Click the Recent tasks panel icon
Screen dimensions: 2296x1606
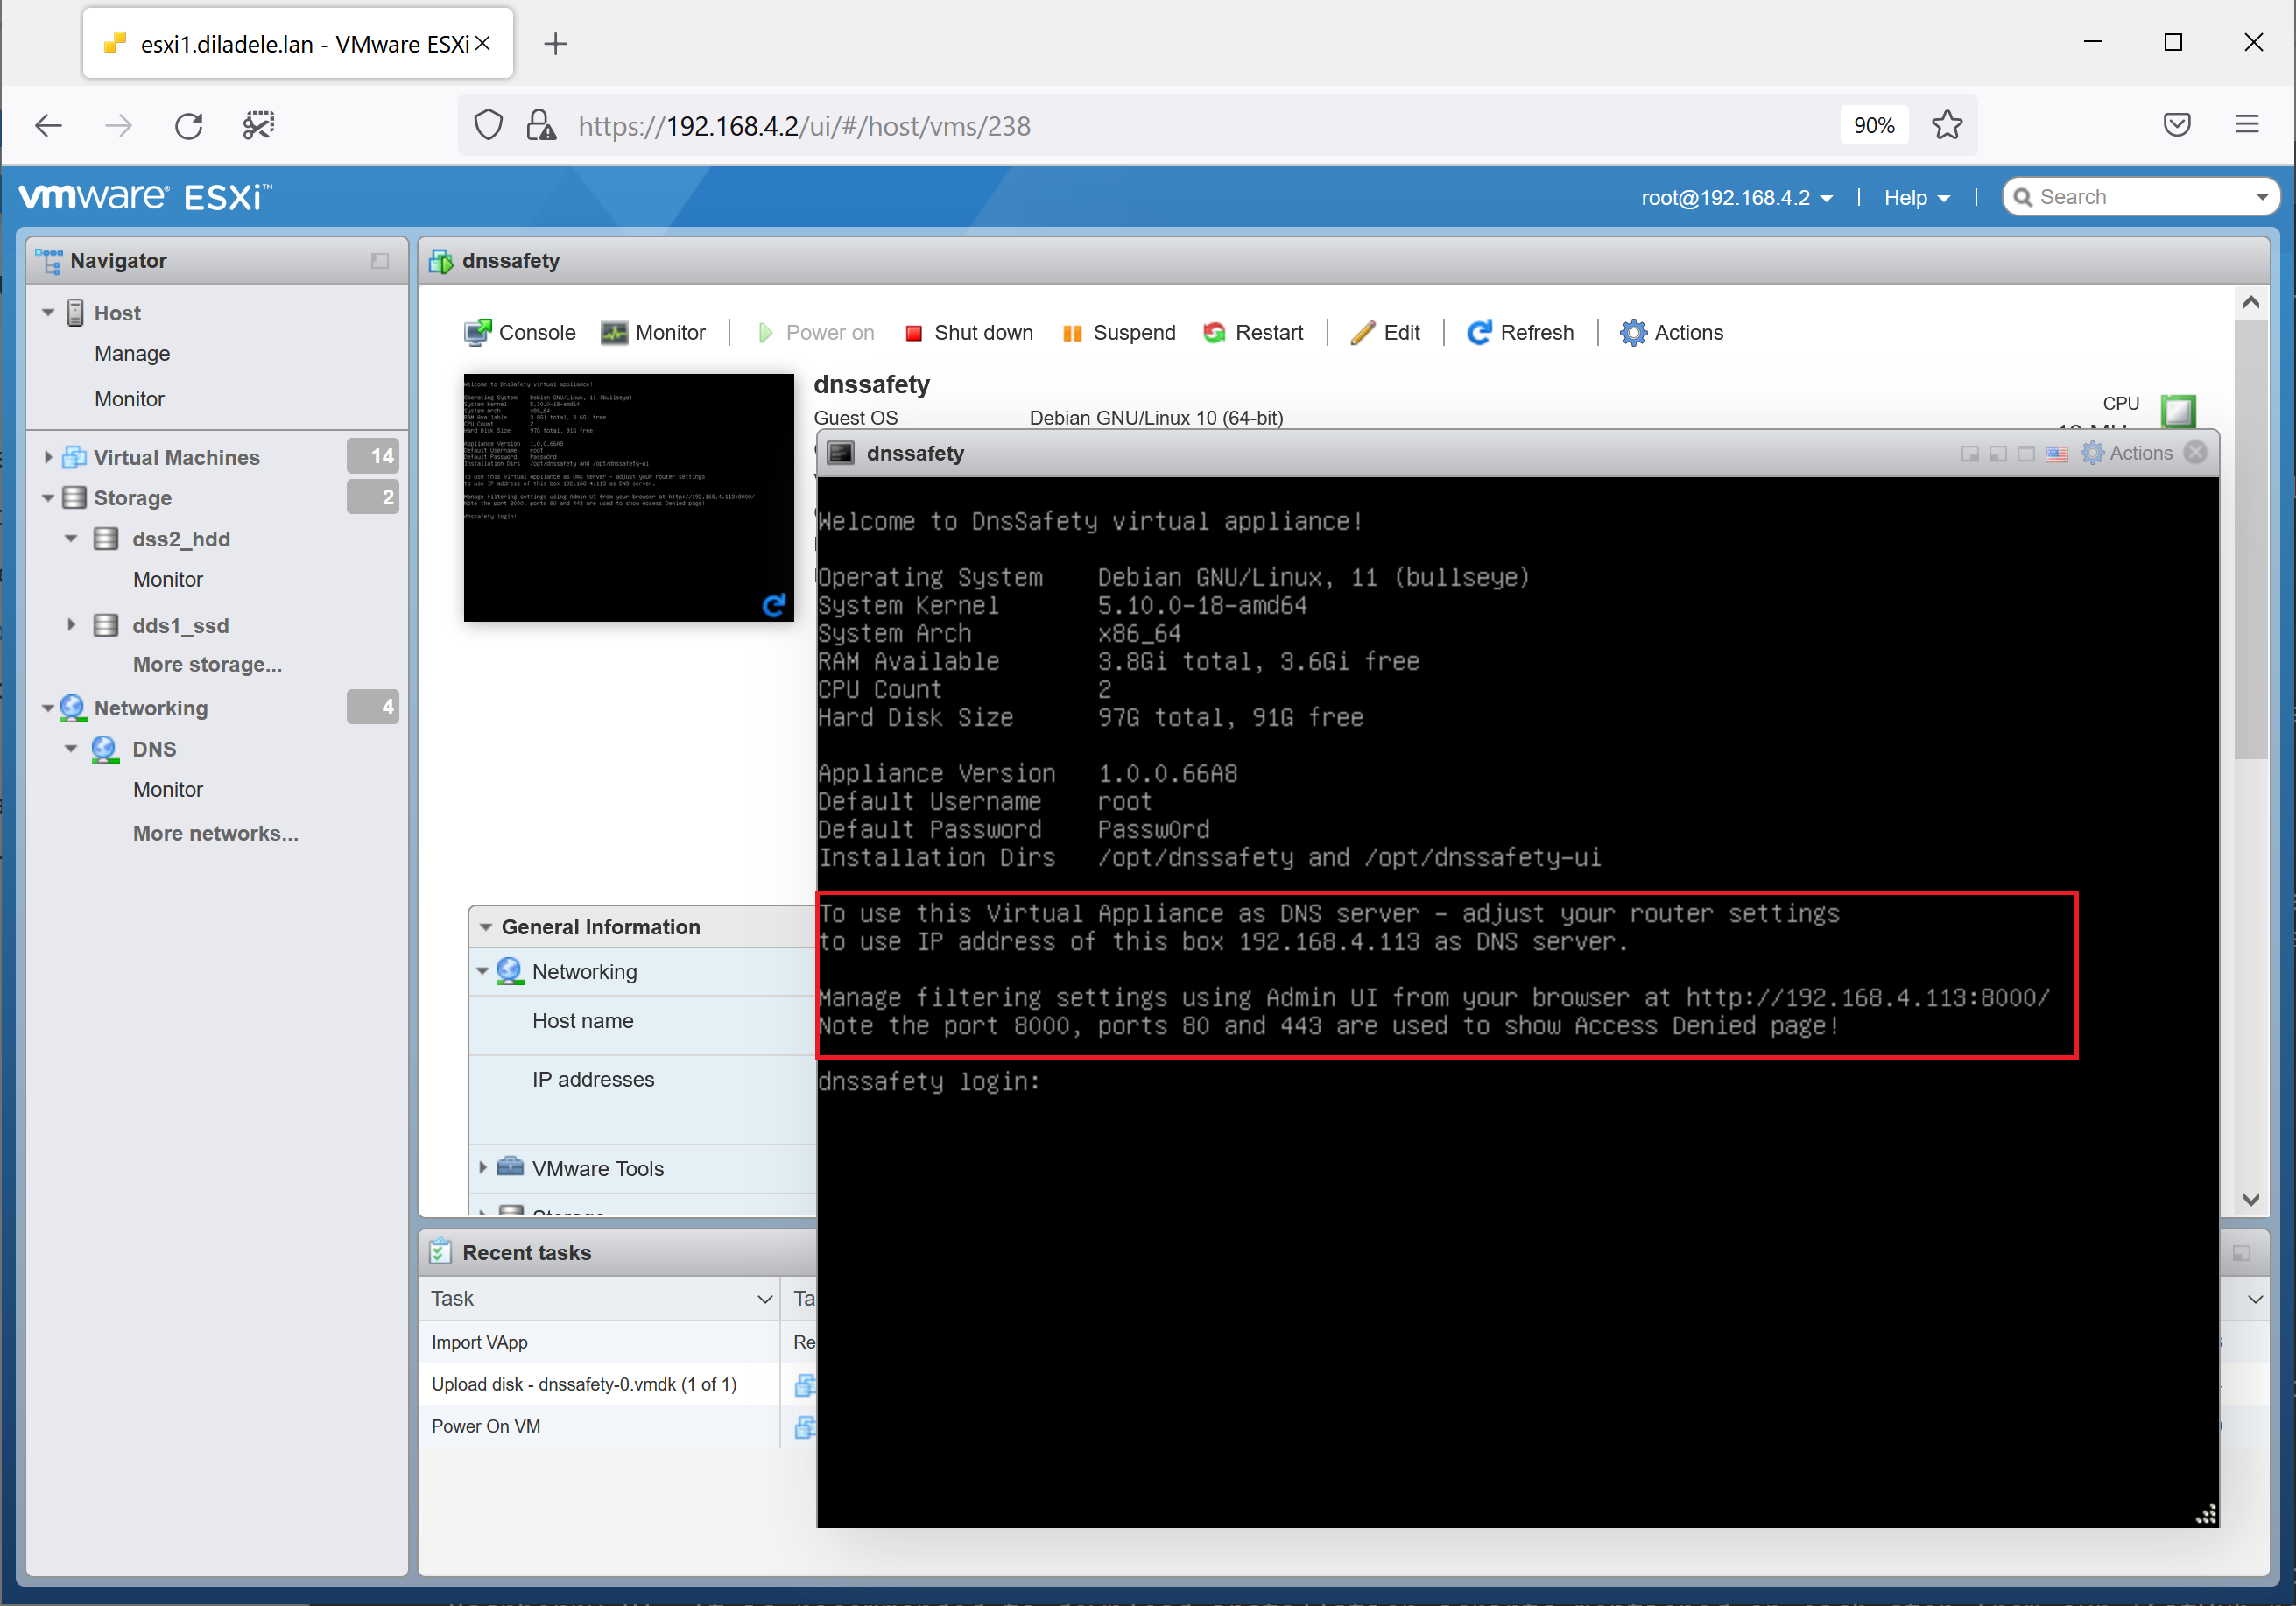440,1253
